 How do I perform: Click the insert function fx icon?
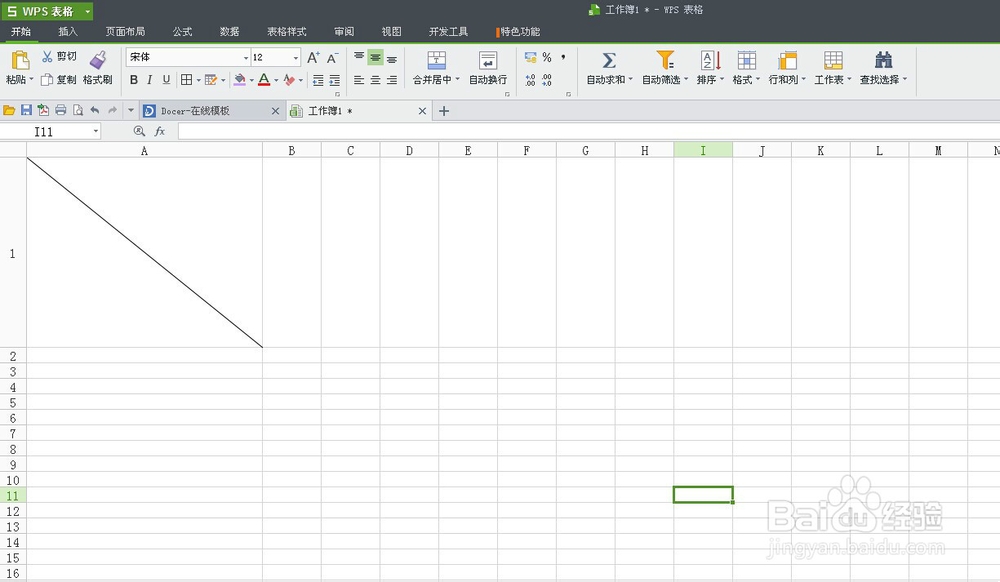159,131
